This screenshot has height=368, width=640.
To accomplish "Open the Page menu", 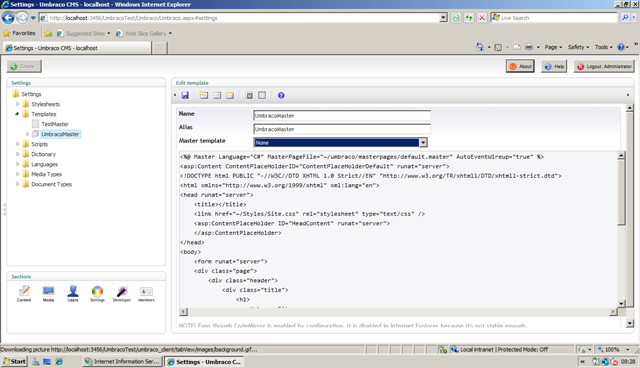I will coord(553,47).
